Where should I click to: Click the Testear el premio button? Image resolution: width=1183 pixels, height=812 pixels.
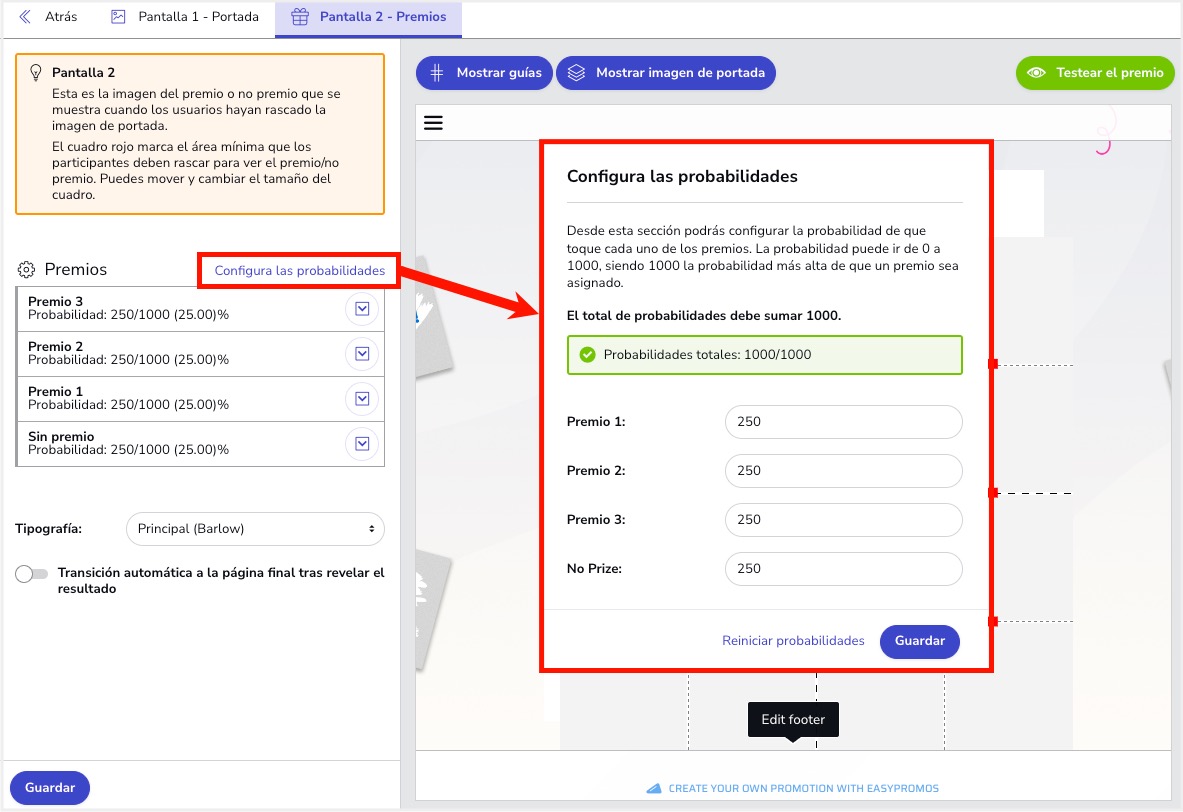click(1095, 73)
